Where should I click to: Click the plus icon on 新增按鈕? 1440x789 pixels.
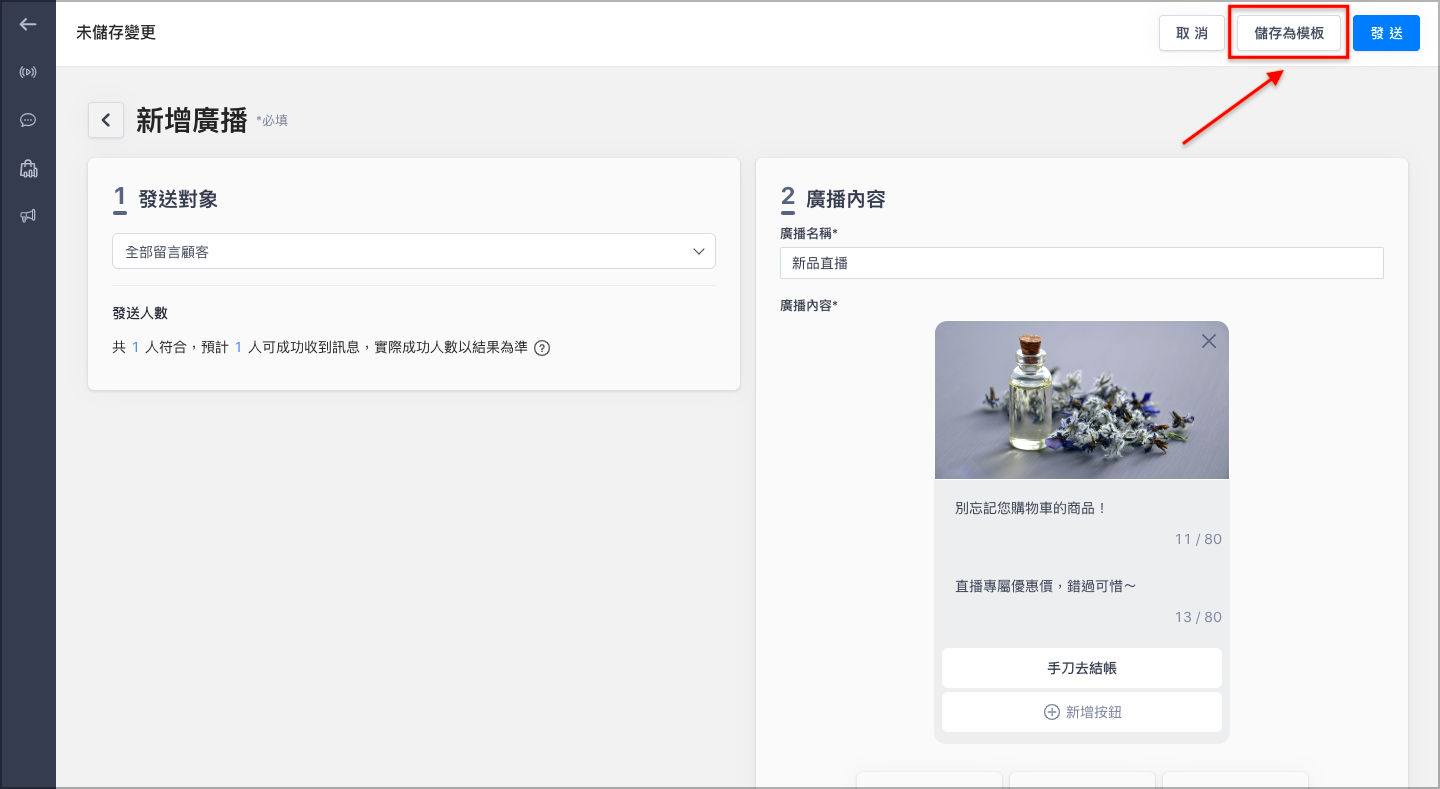(1051, 712)
